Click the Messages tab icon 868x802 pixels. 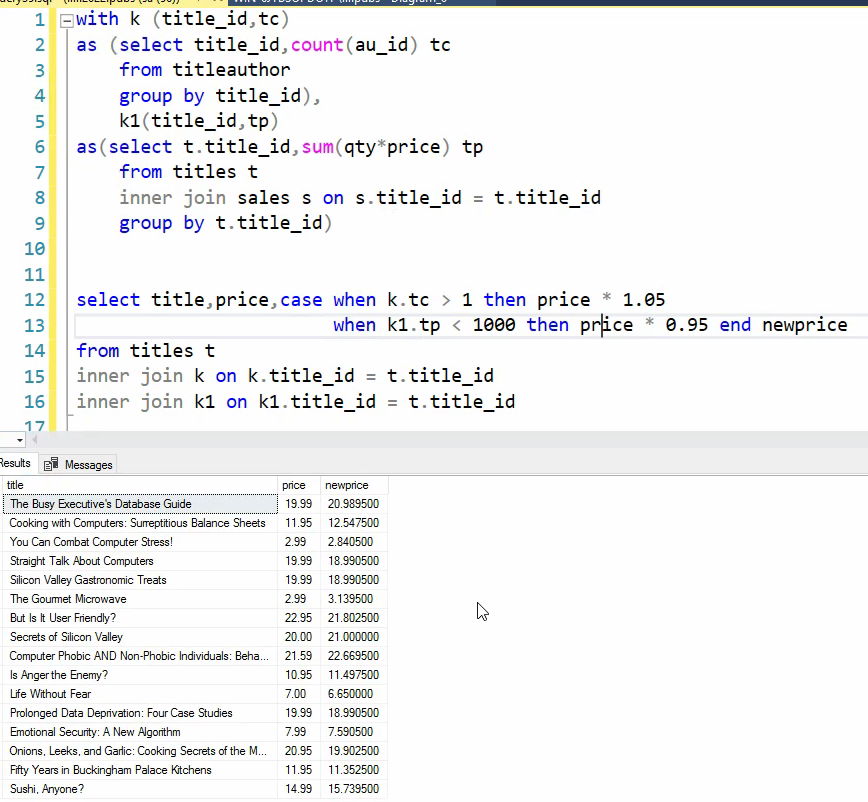[51, 464]
